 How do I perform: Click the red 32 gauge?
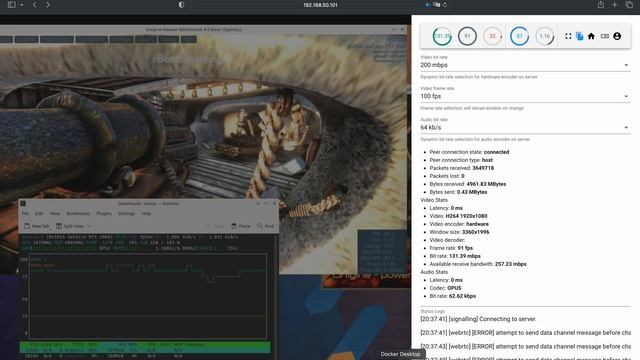(493, 36)
